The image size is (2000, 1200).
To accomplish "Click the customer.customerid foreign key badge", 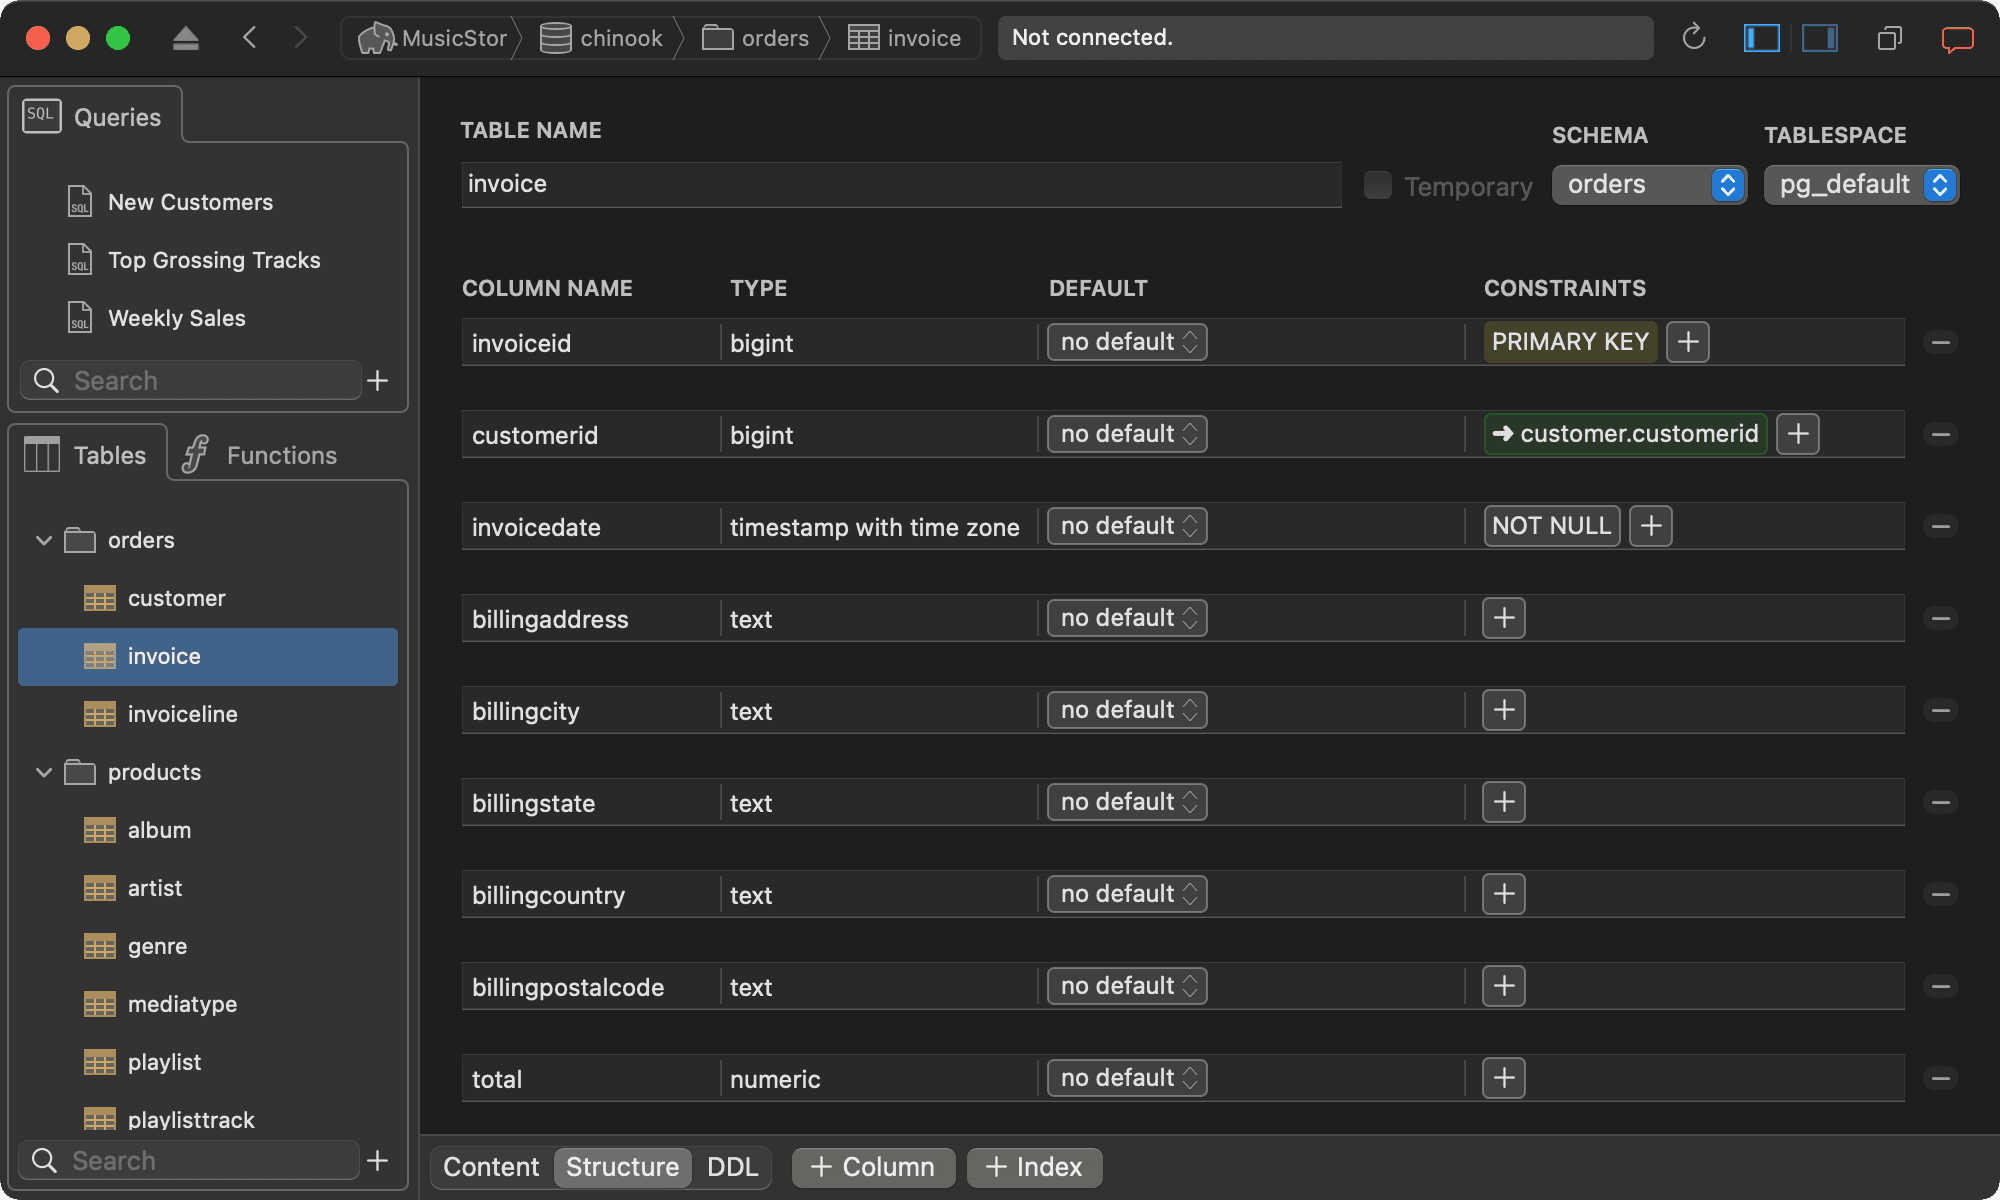I will (x=1624, y=434).
